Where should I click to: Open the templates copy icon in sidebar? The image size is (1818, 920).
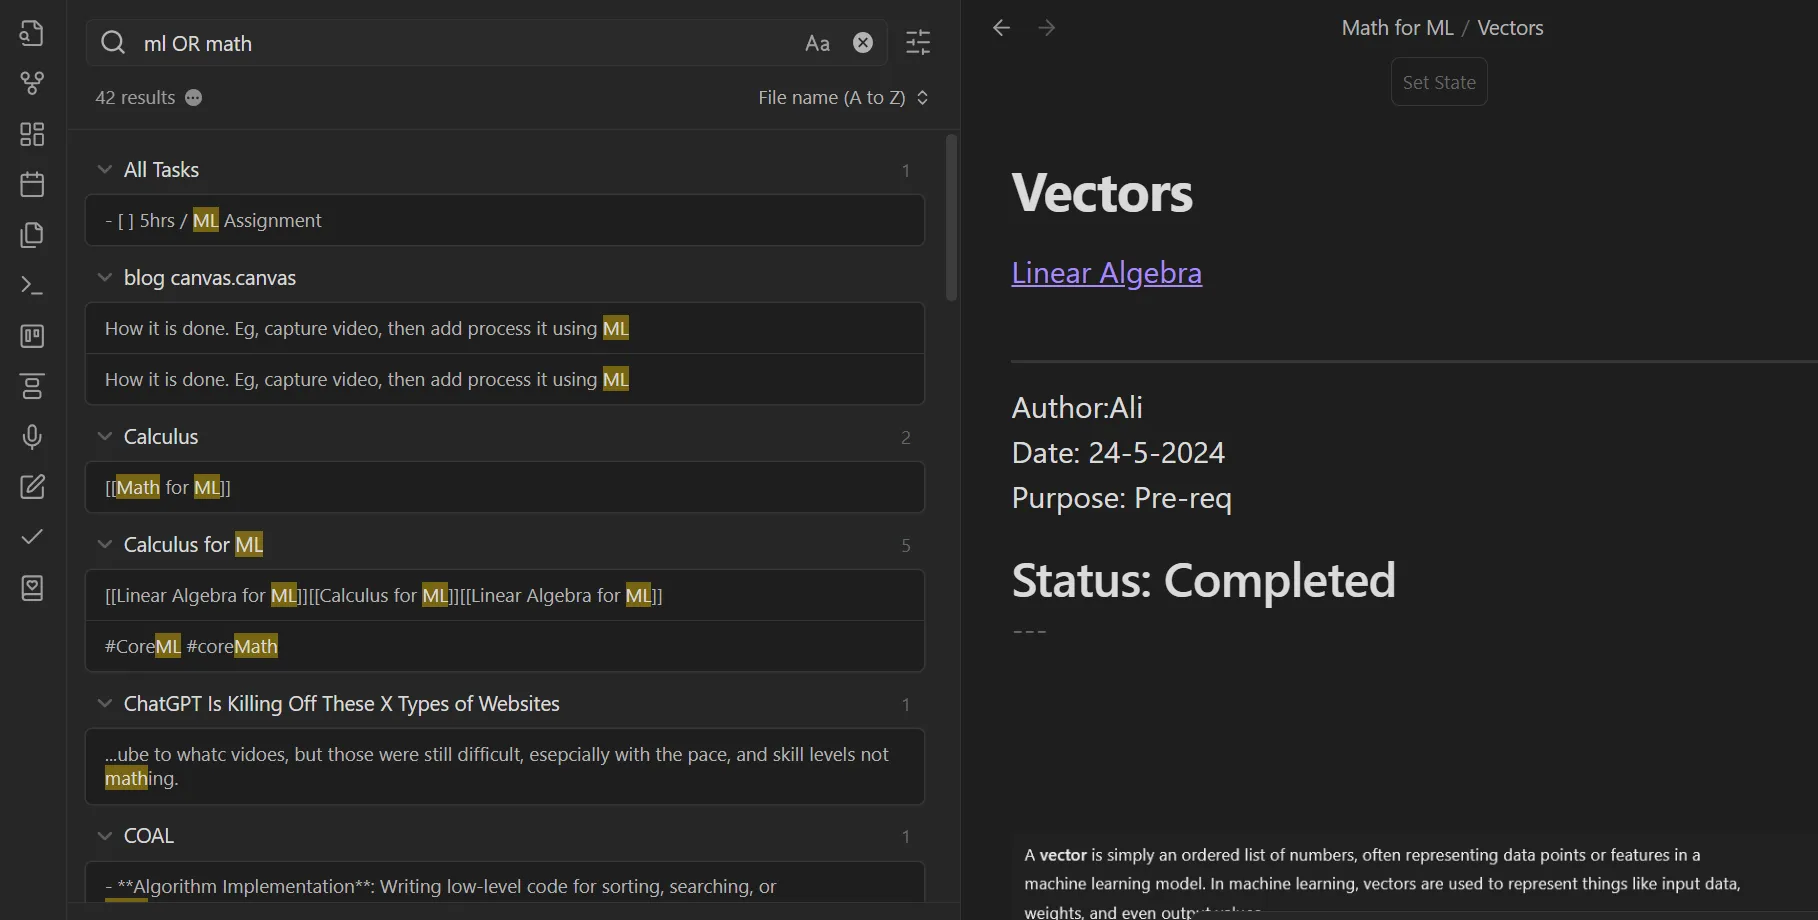coord(32,235)
